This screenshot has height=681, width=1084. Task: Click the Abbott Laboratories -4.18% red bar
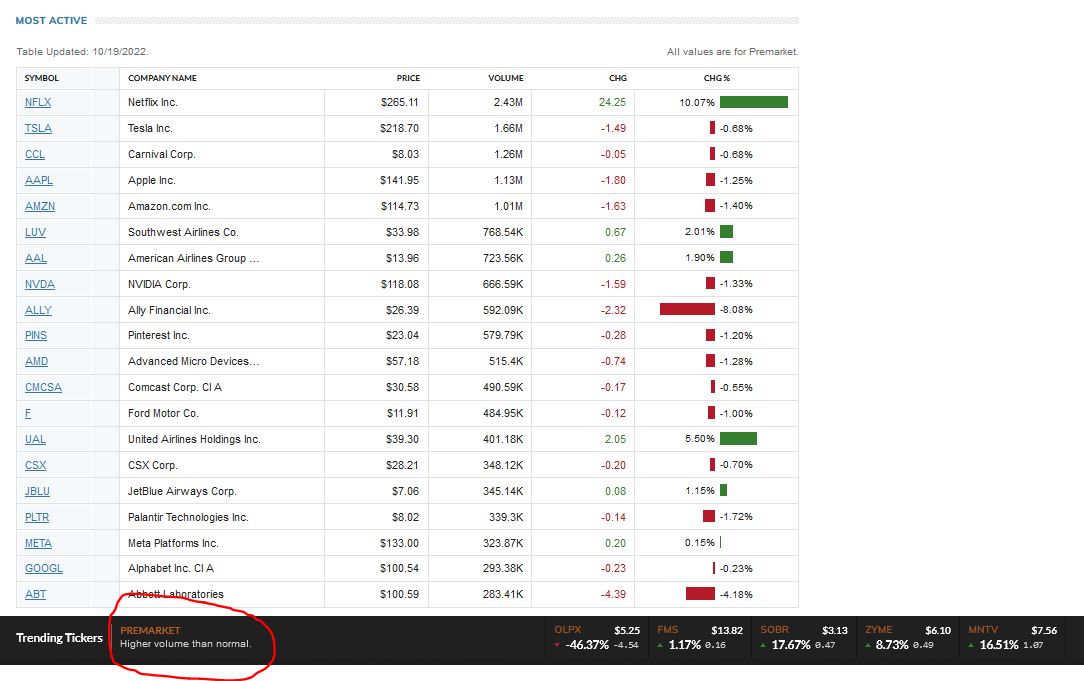(700, 593)
